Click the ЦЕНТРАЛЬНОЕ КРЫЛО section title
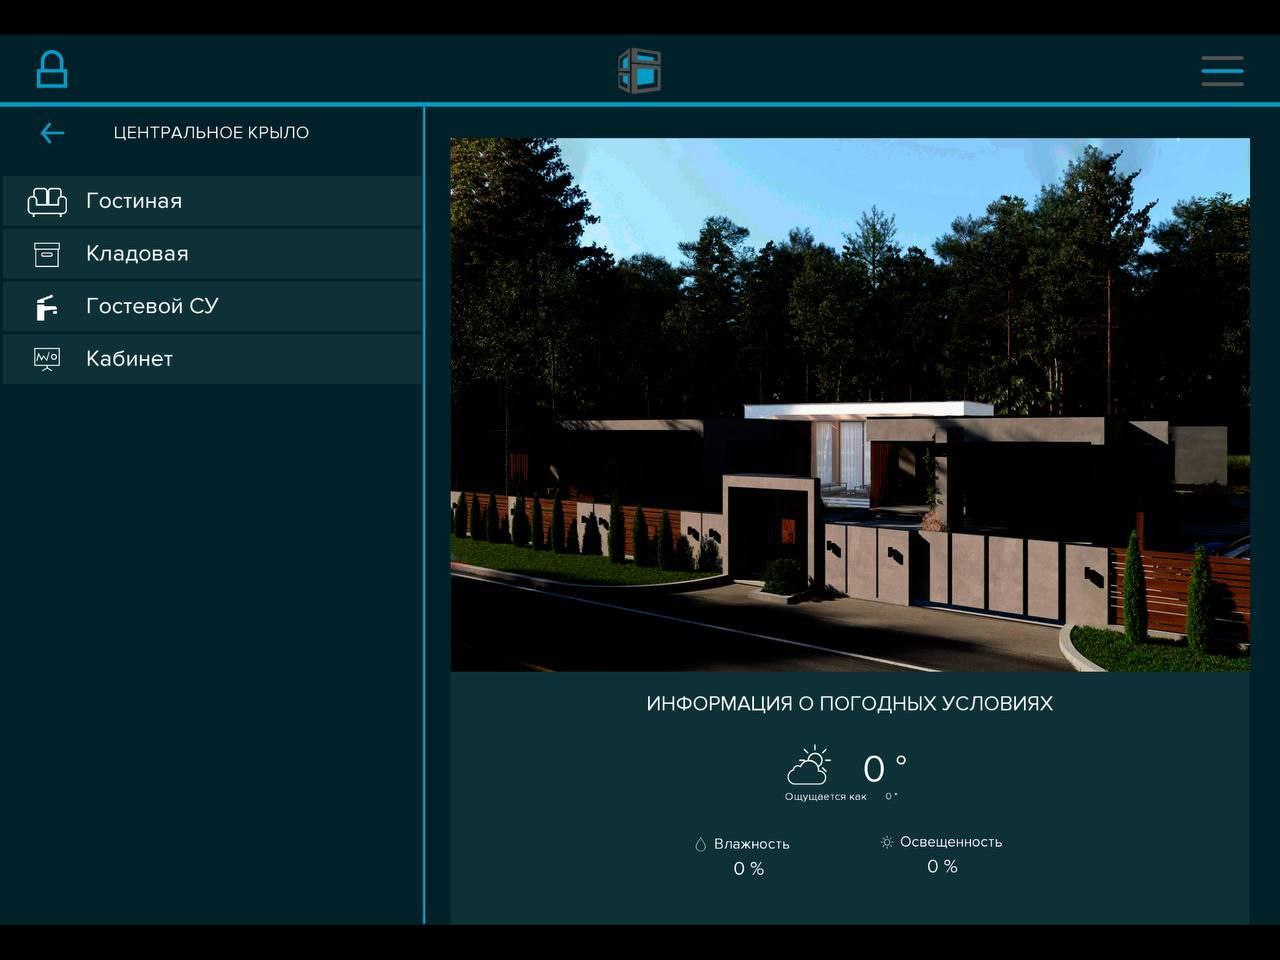Viewport: 1280px width, 960px height. click(211, 133)
